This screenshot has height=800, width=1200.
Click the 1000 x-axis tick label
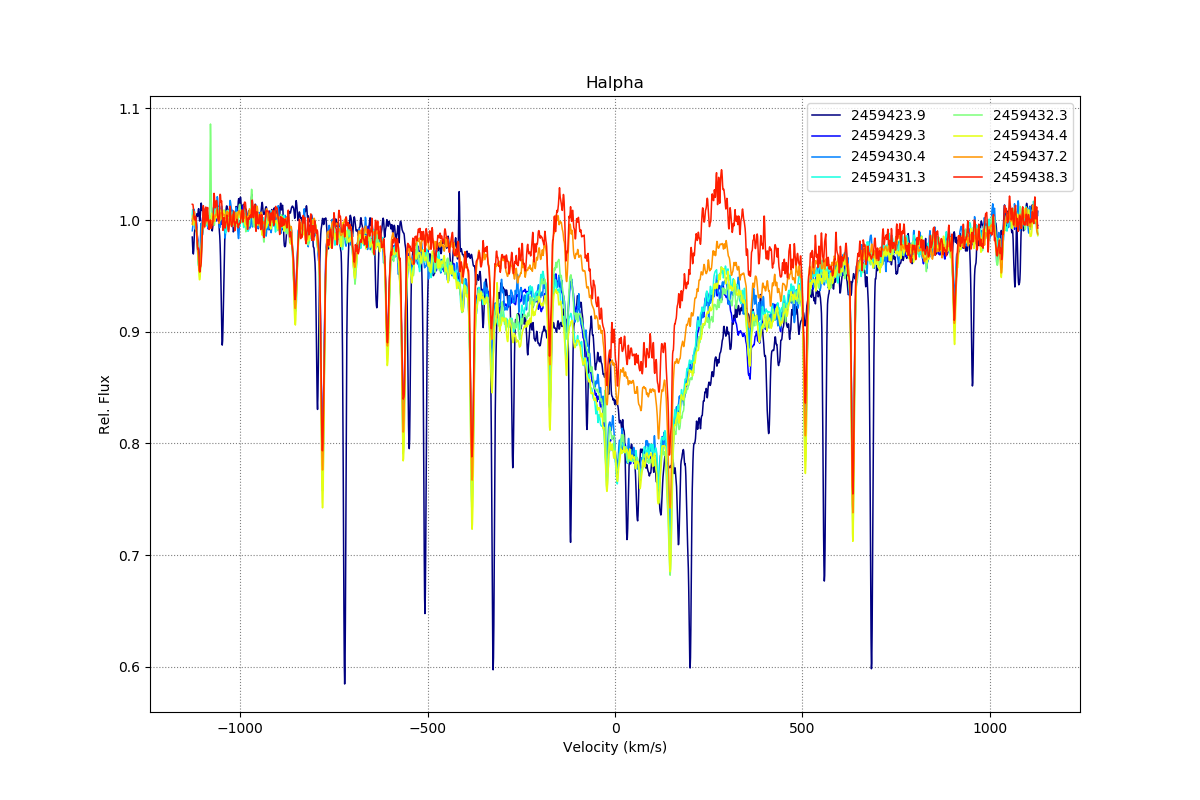click(x=990, y=729)
